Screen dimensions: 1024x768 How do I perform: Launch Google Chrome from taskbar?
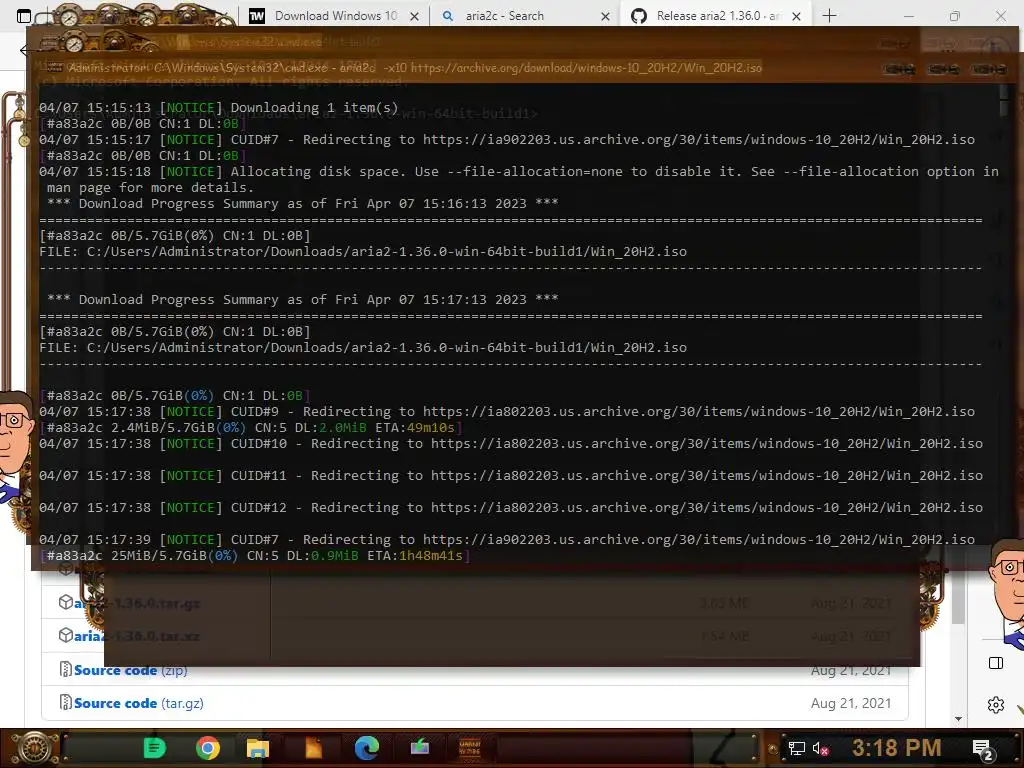click(208, 748)
